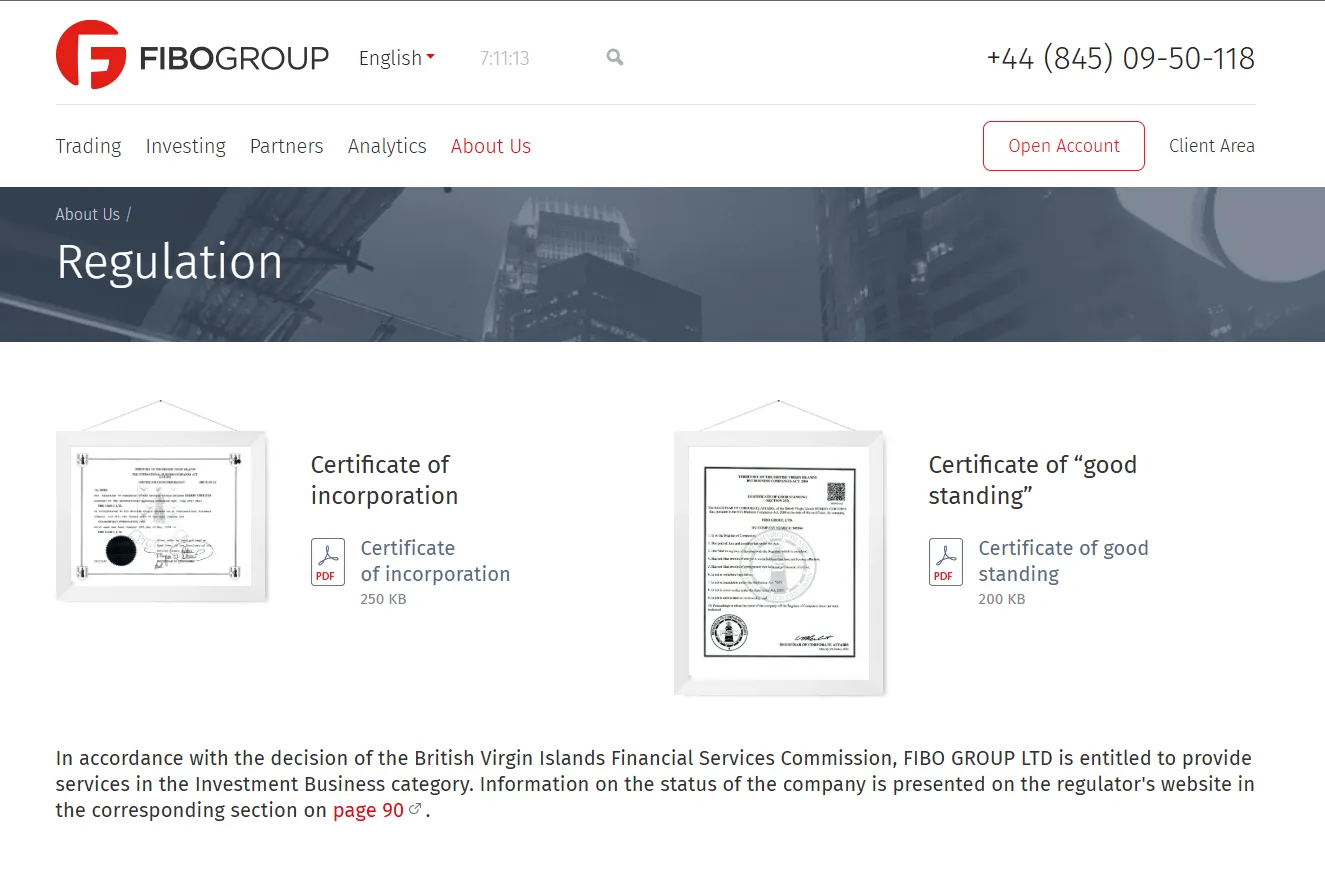
Task: Click the external link icon after page 90
Action: tap(415, 810)
